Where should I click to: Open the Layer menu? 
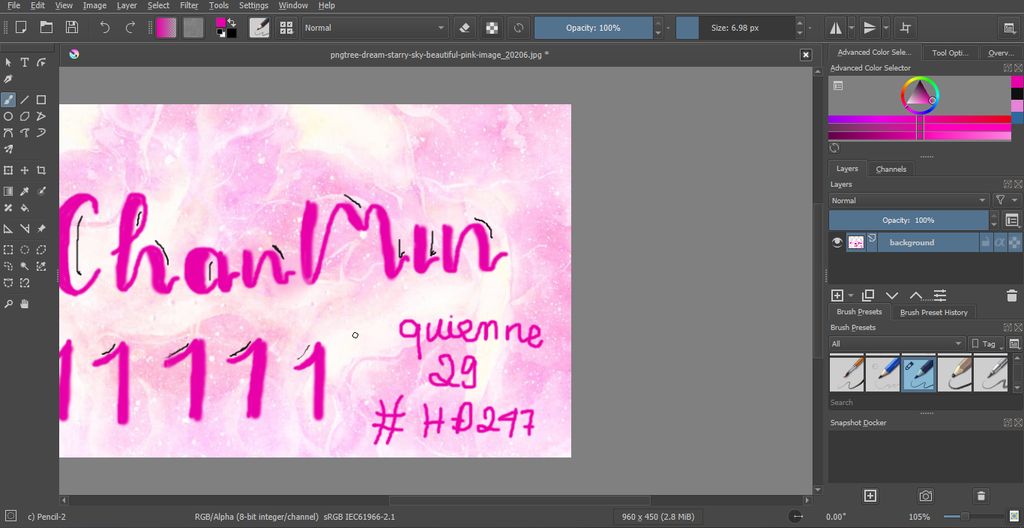tap(127, 5)
